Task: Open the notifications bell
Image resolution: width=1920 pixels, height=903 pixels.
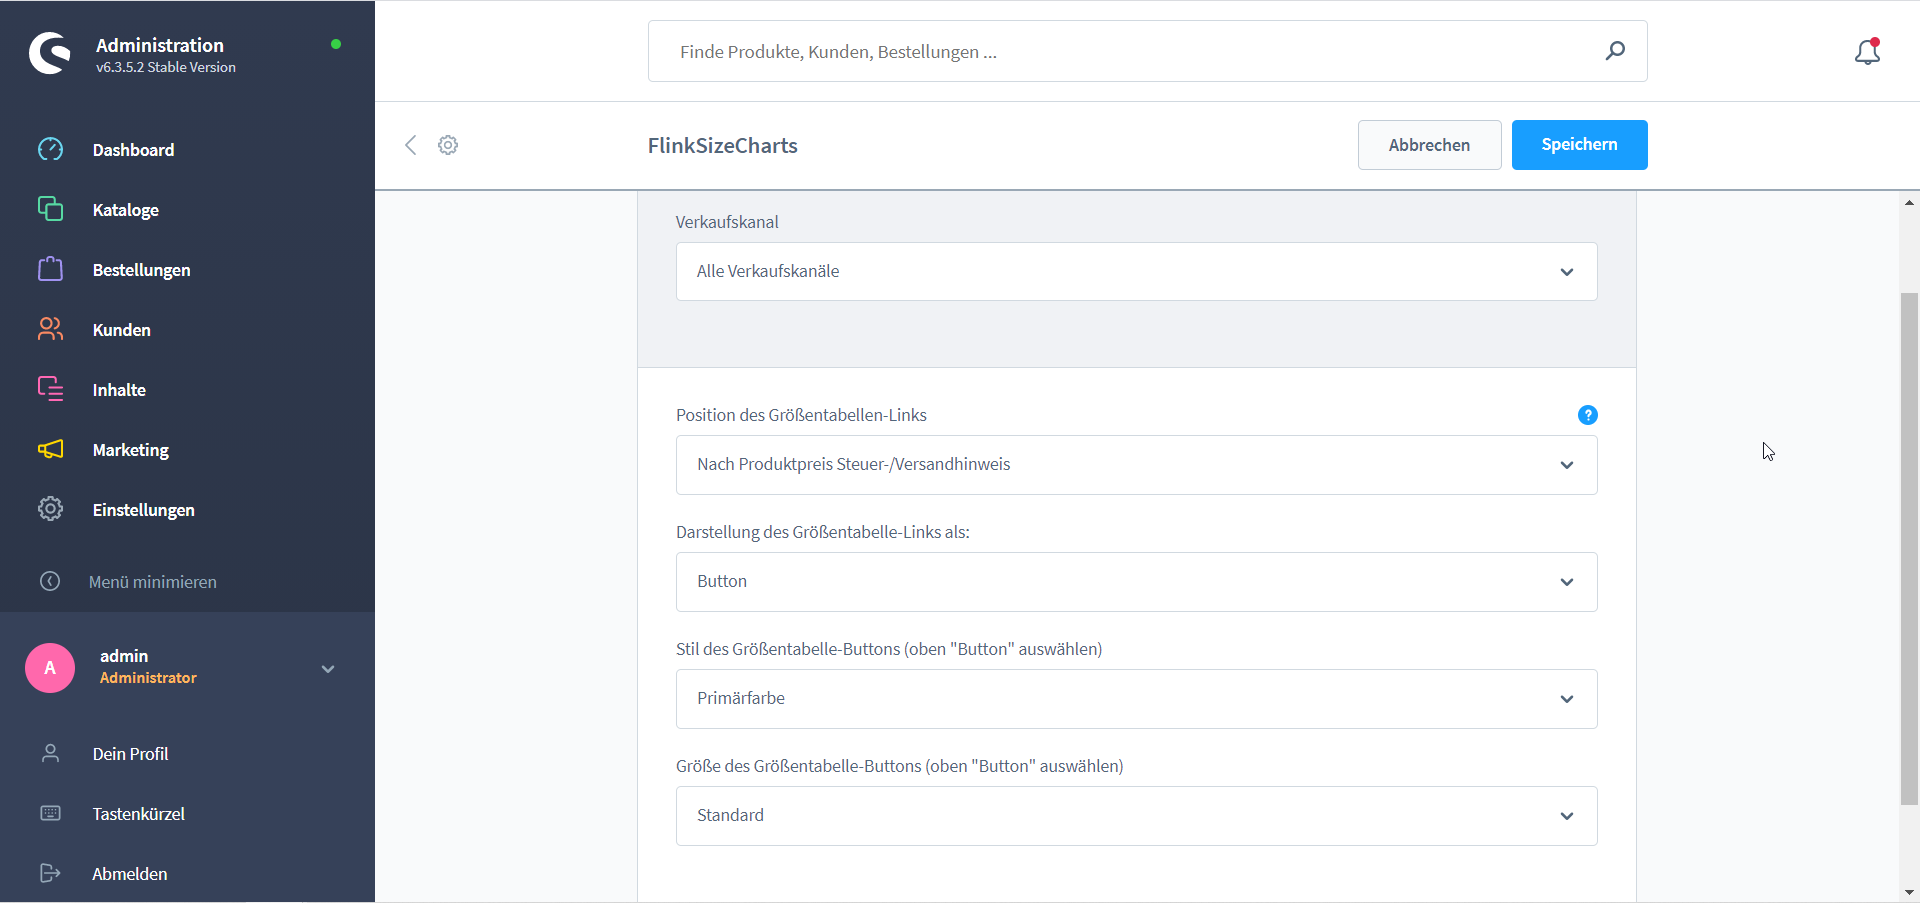Action: click(1867, 52)
